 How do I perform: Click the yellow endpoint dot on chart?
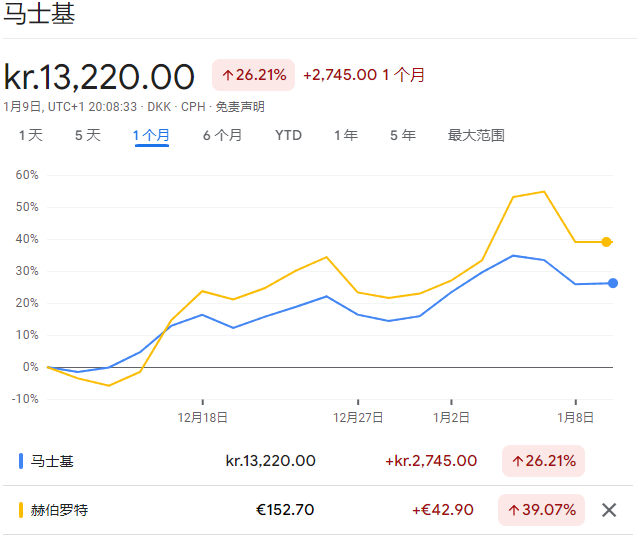[606, 242]
